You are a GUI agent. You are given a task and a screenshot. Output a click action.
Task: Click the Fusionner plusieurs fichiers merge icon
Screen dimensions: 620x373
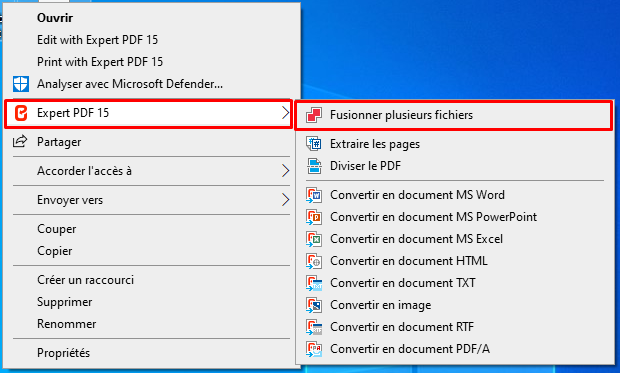(x=314, y=115)
